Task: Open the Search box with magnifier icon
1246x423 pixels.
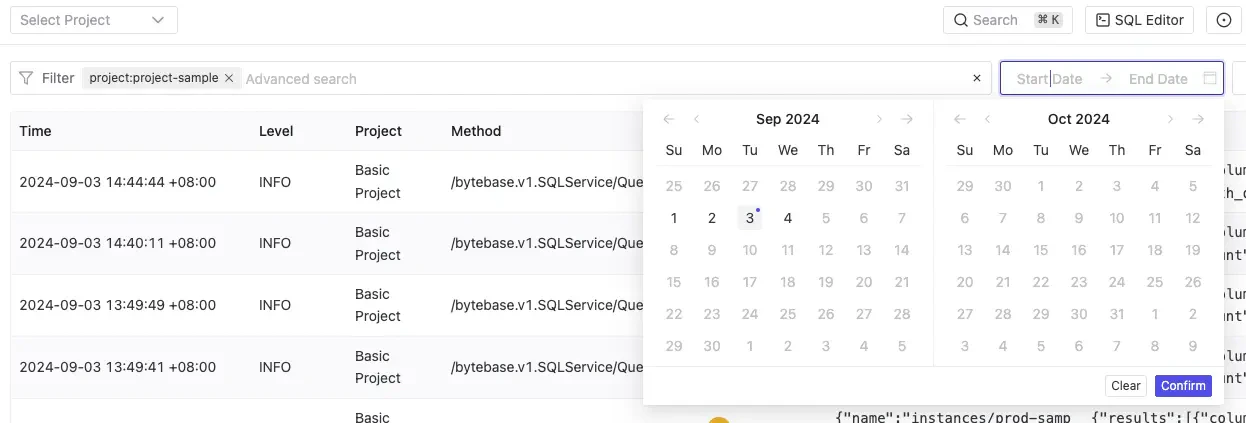Action: click(x=1008, y=20)
